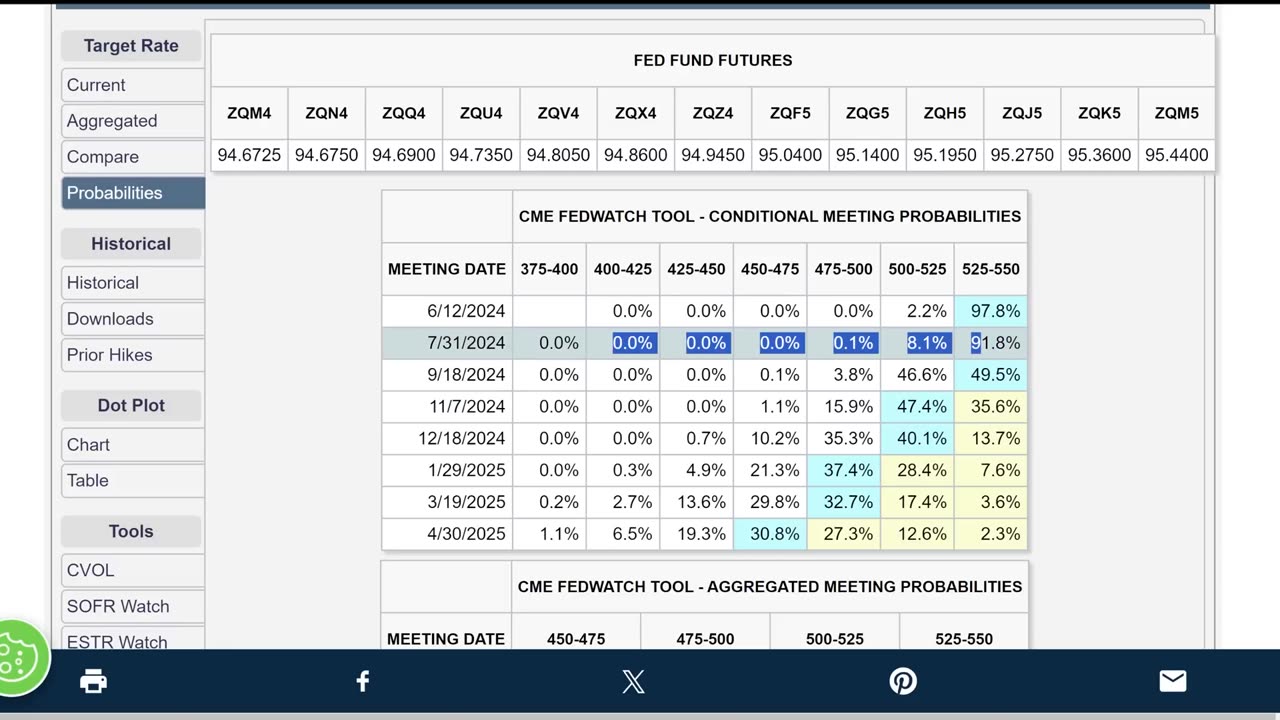Share via the Facebook icon
The height and width of the screenshot is (720, 1280).
pyautogui.click(x=363, y=682)
